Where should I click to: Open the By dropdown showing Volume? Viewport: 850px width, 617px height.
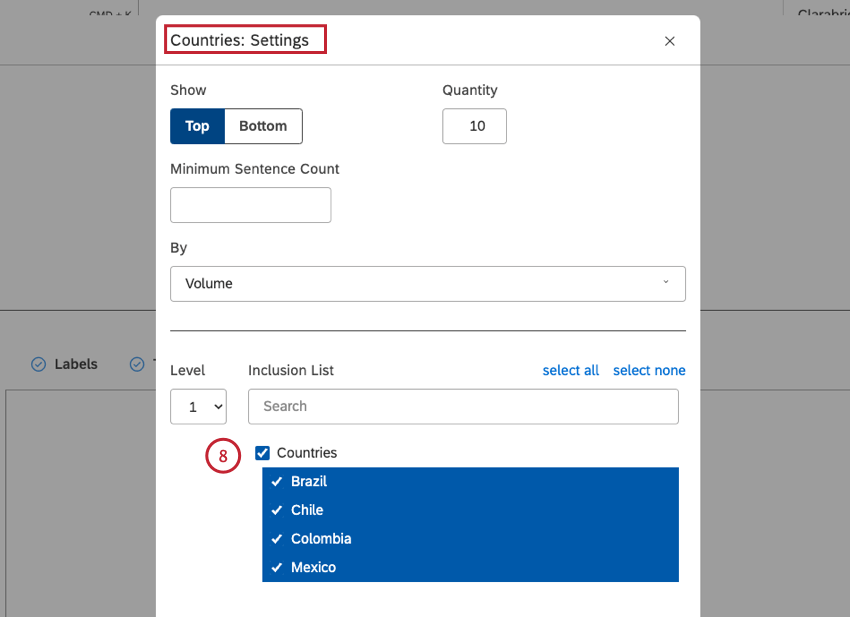click(x=428, y=284)
